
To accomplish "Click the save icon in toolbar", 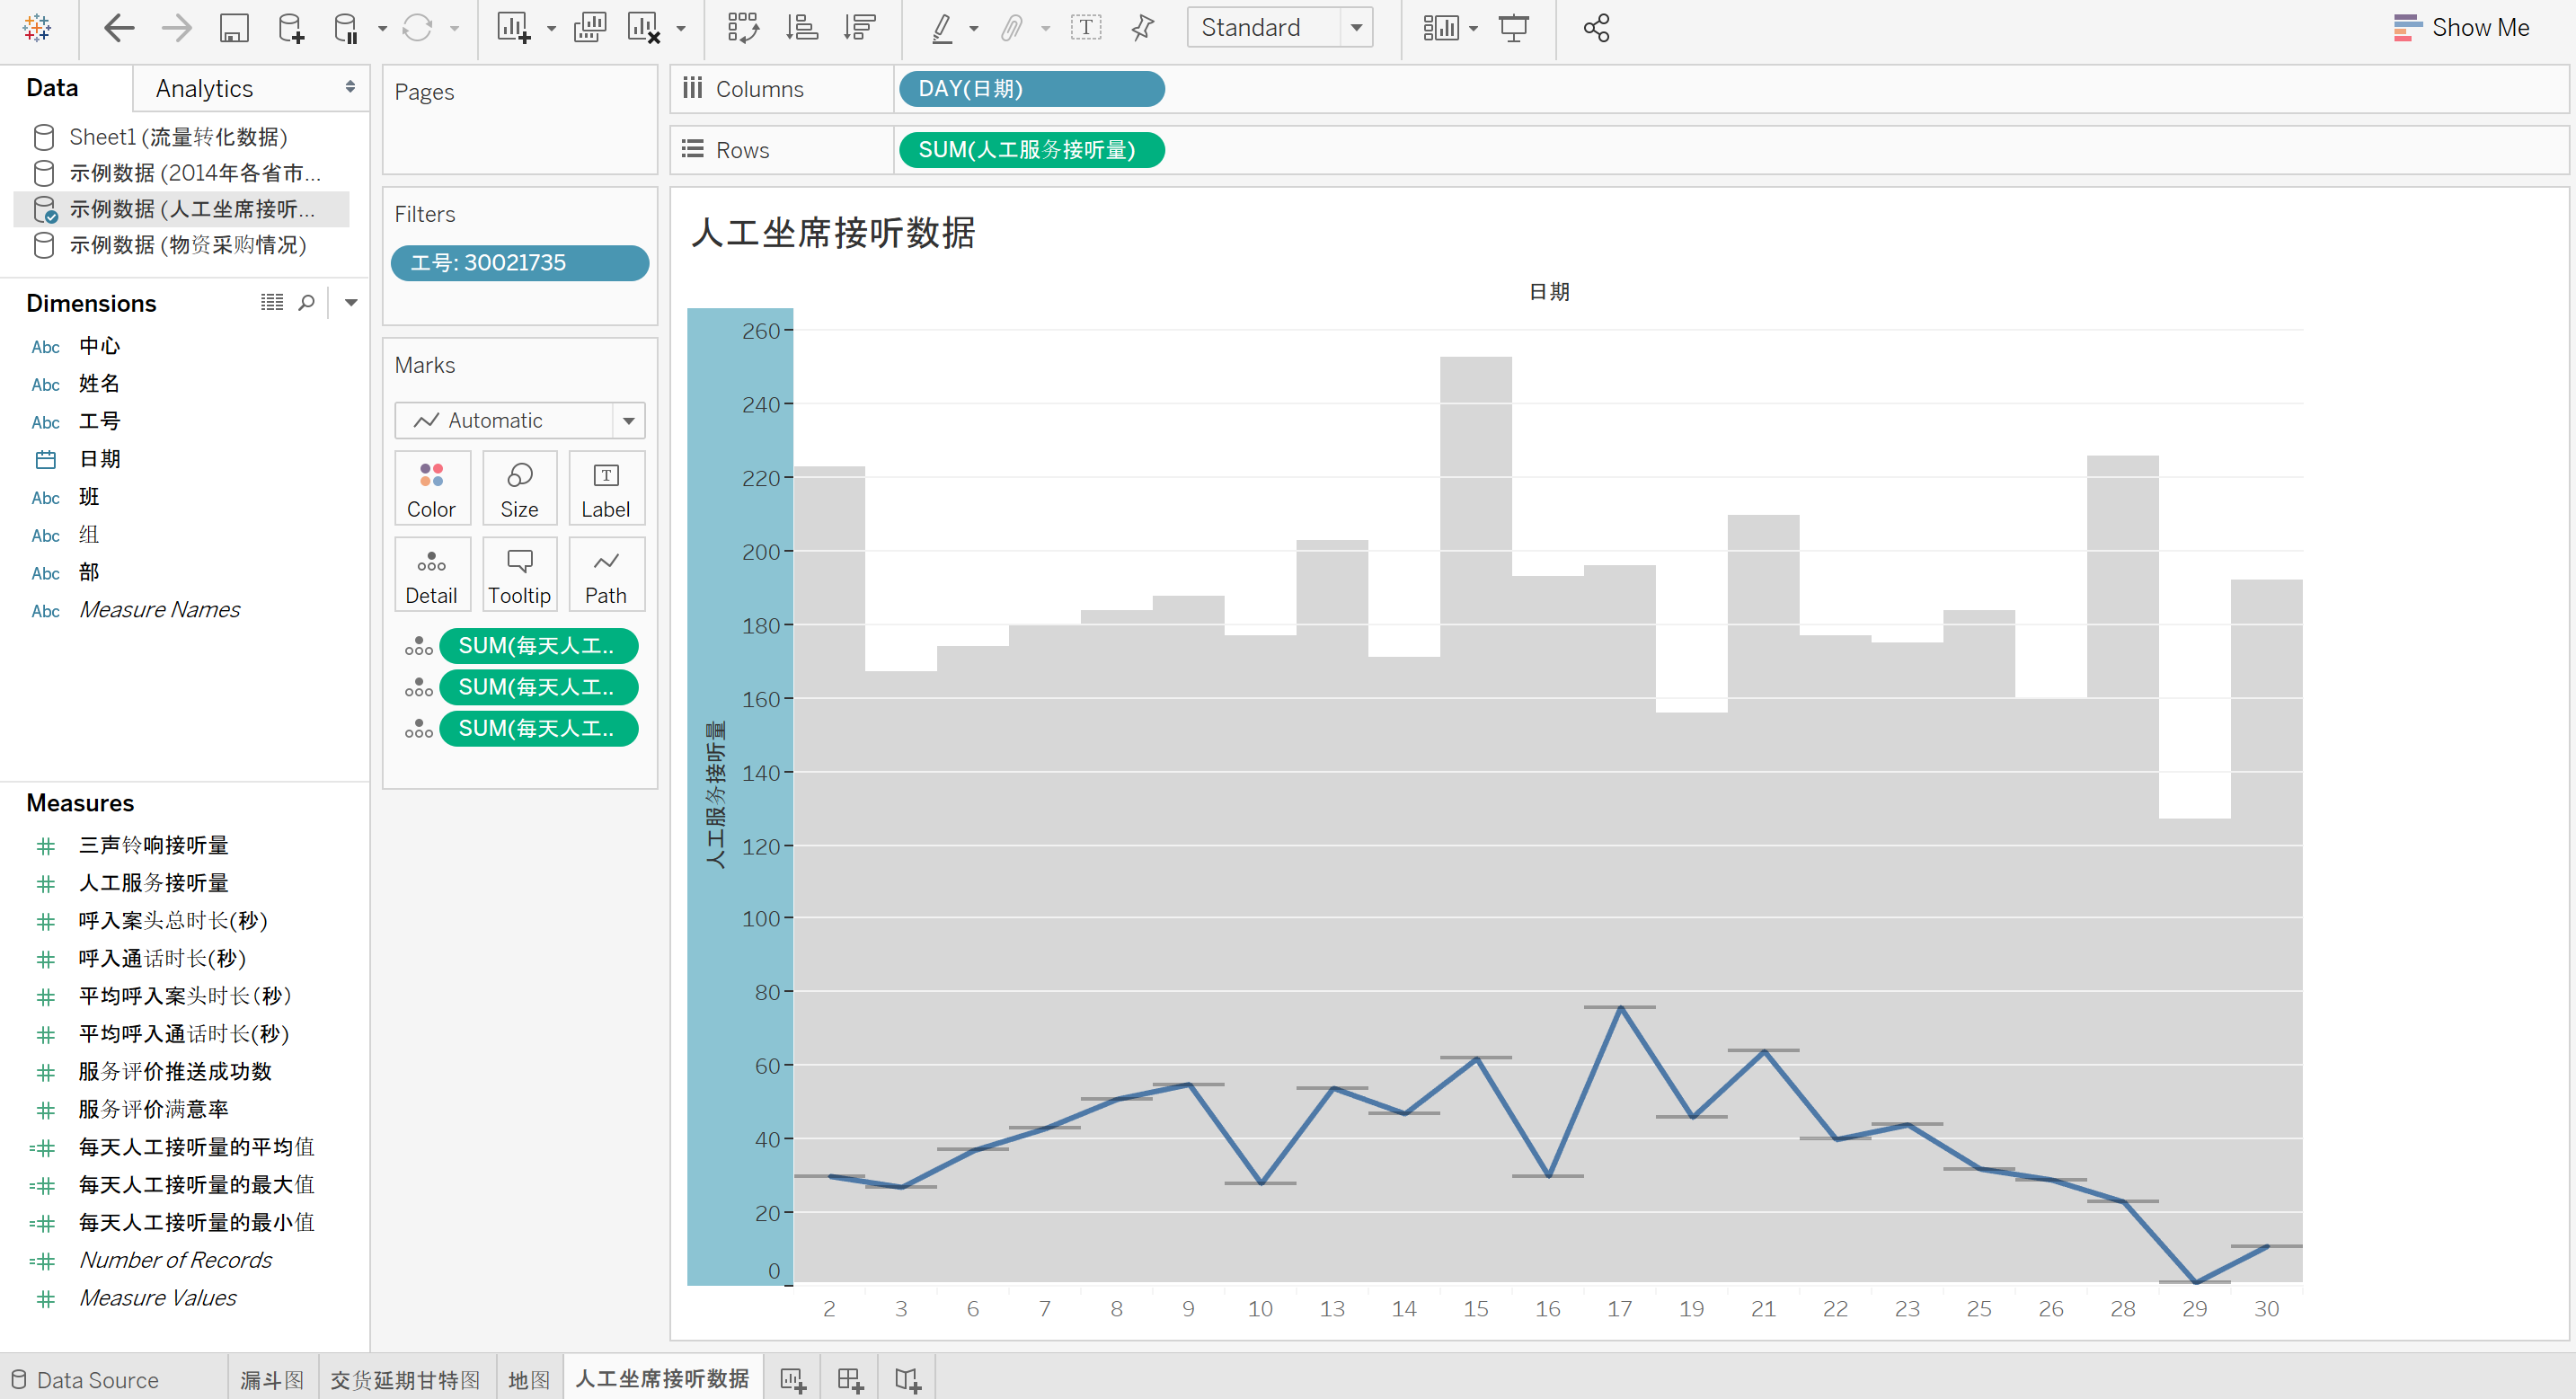I will pos(233,28).
